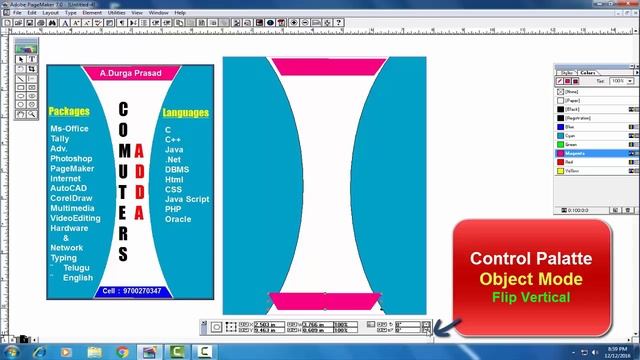This screenshot has height=360, width=640.
Task: Select the Ellipse Frame tool
Action: tap(32, 96)
